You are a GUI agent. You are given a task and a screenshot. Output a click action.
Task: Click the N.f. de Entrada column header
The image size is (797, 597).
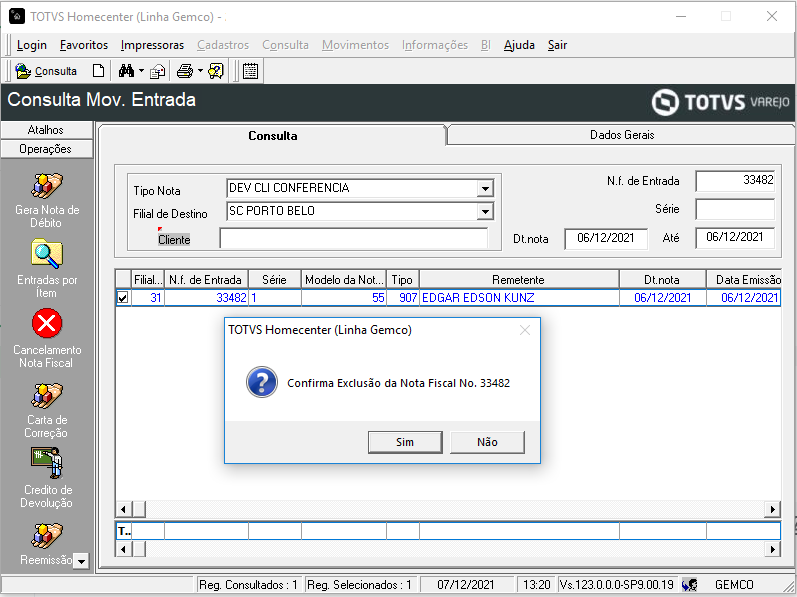point(206,279)
